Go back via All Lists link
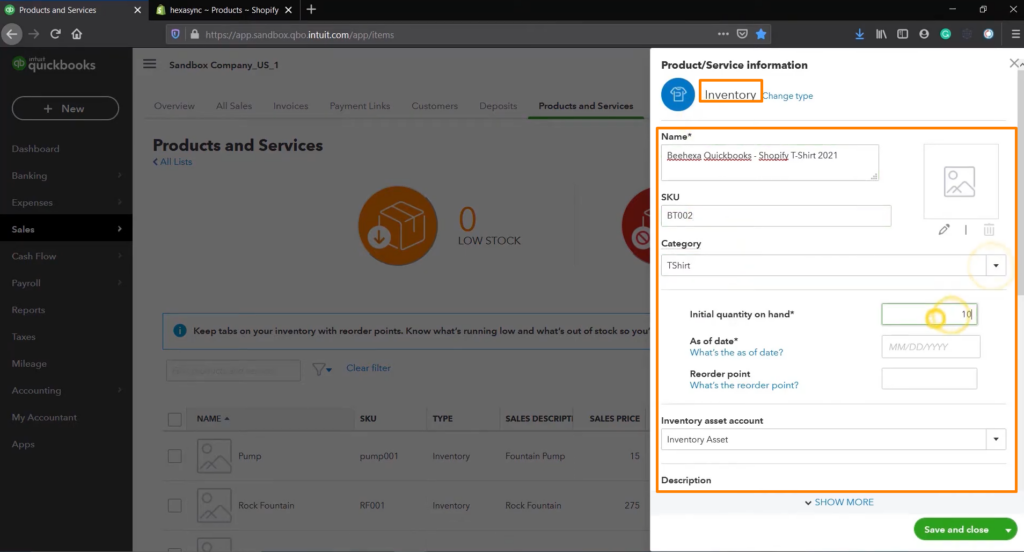This screenshot has height=552, width=1024. [172, 162]
